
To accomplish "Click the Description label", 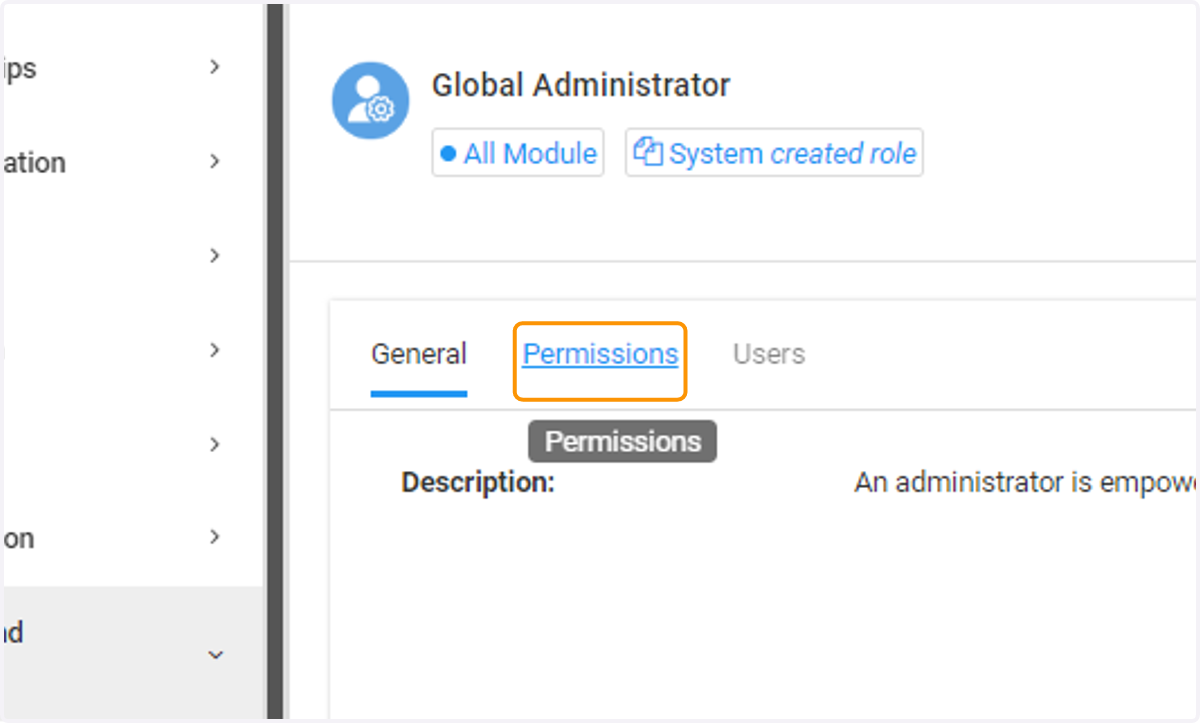I will [x=478, y=483].
